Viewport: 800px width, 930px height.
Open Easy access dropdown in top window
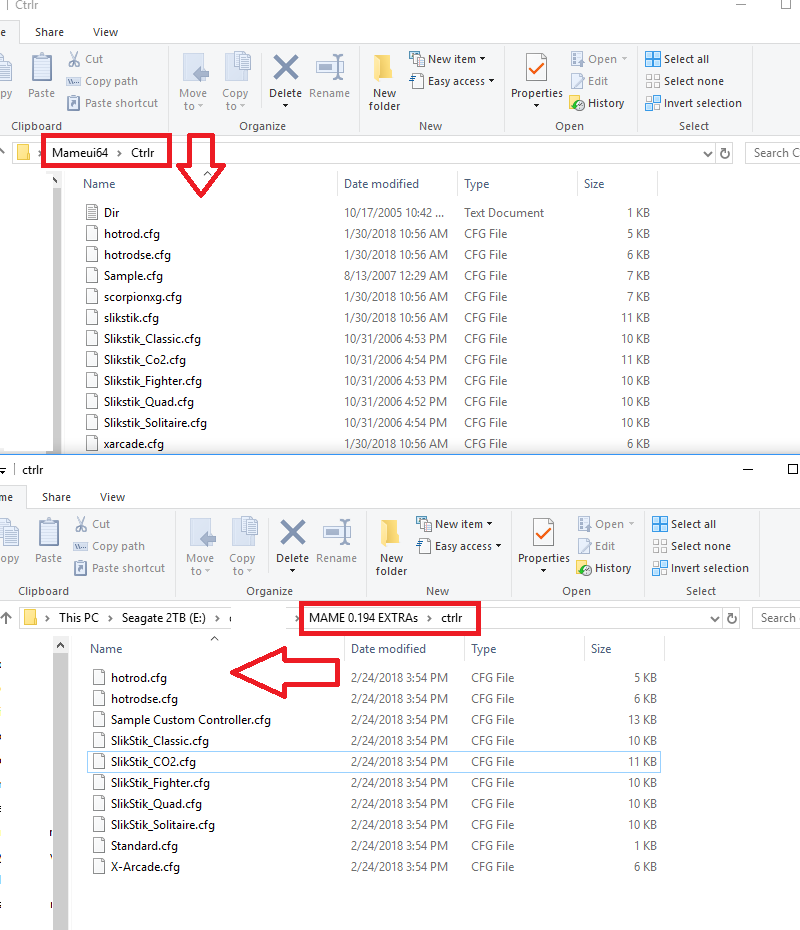(x=452, y=81)
